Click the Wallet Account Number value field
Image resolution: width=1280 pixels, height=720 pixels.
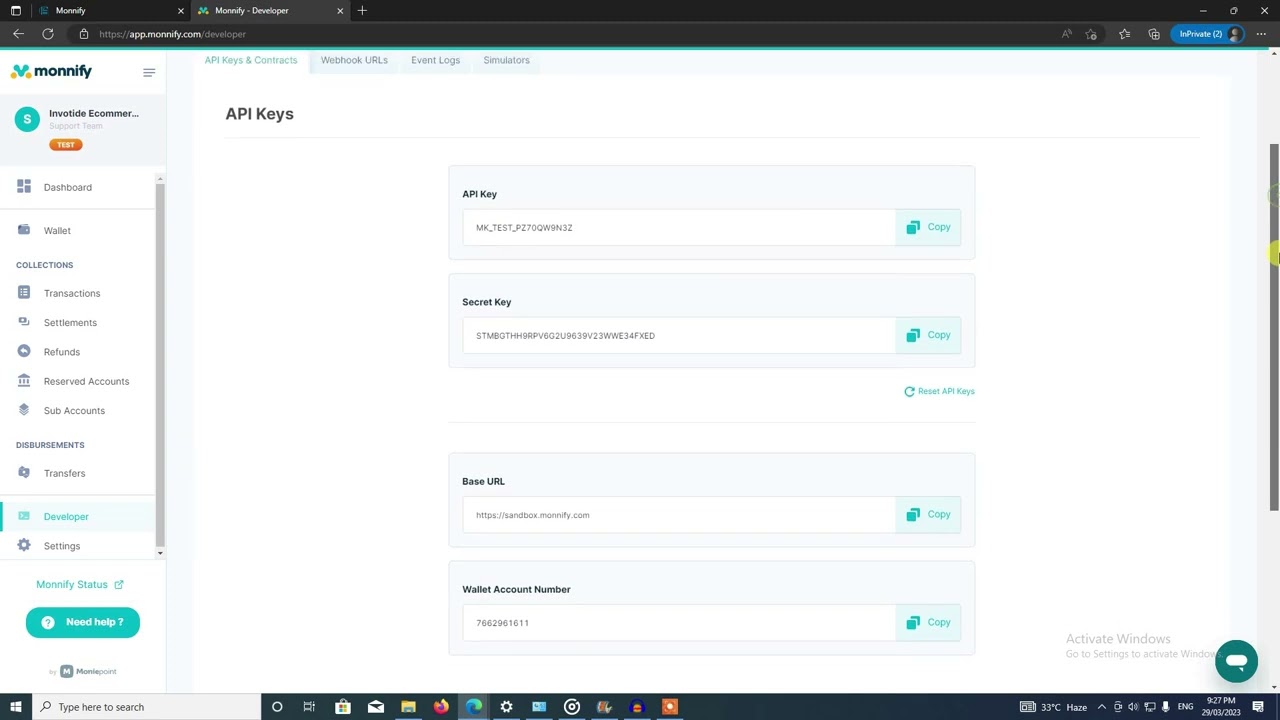coord(678,622)
